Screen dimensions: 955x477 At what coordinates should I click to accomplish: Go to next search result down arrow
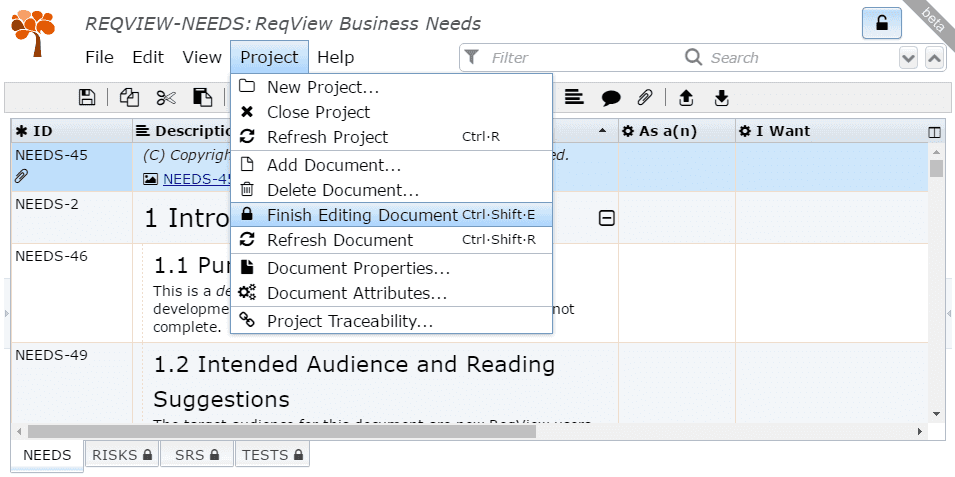[908, 58]
